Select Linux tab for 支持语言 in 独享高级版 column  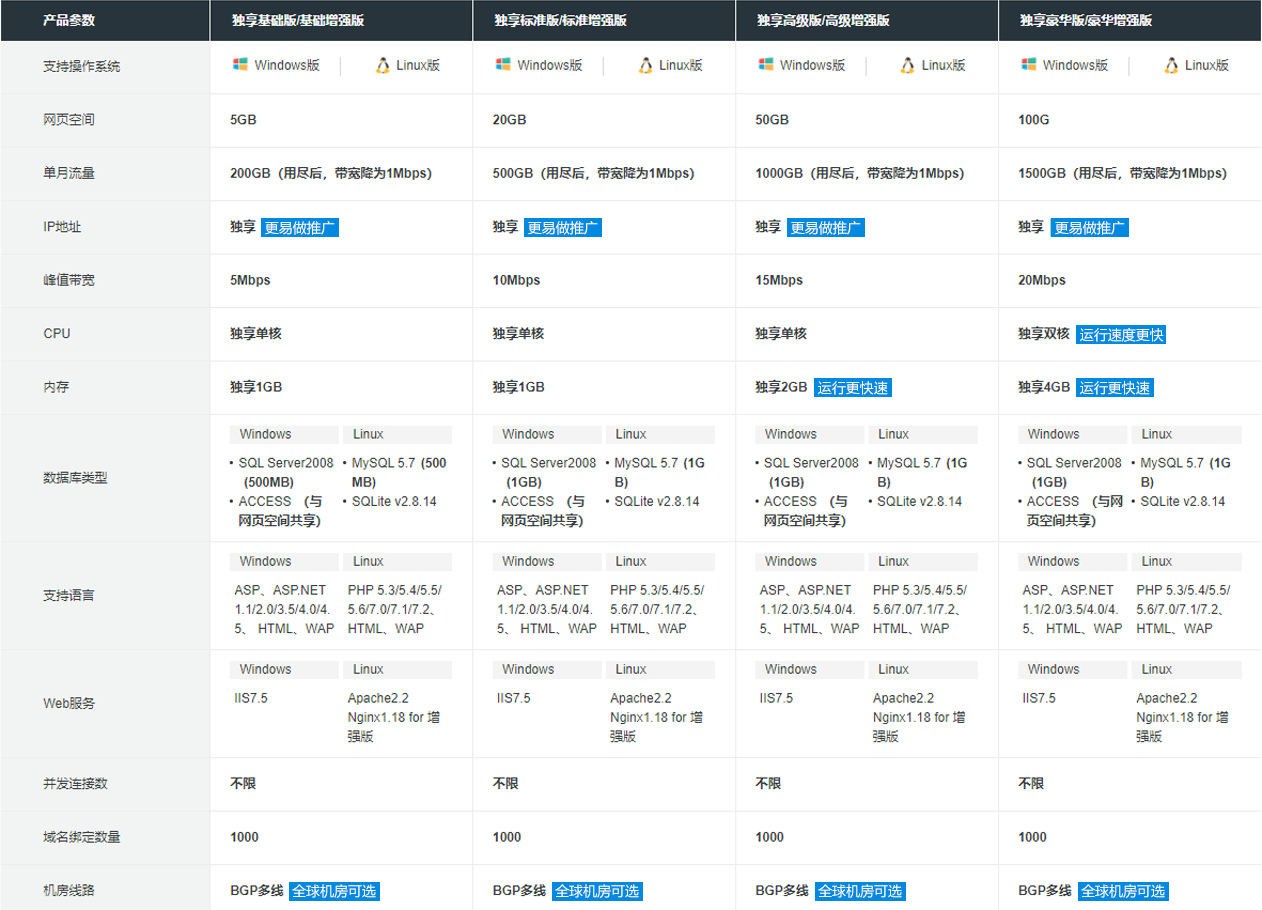click(x=923, y=561)
